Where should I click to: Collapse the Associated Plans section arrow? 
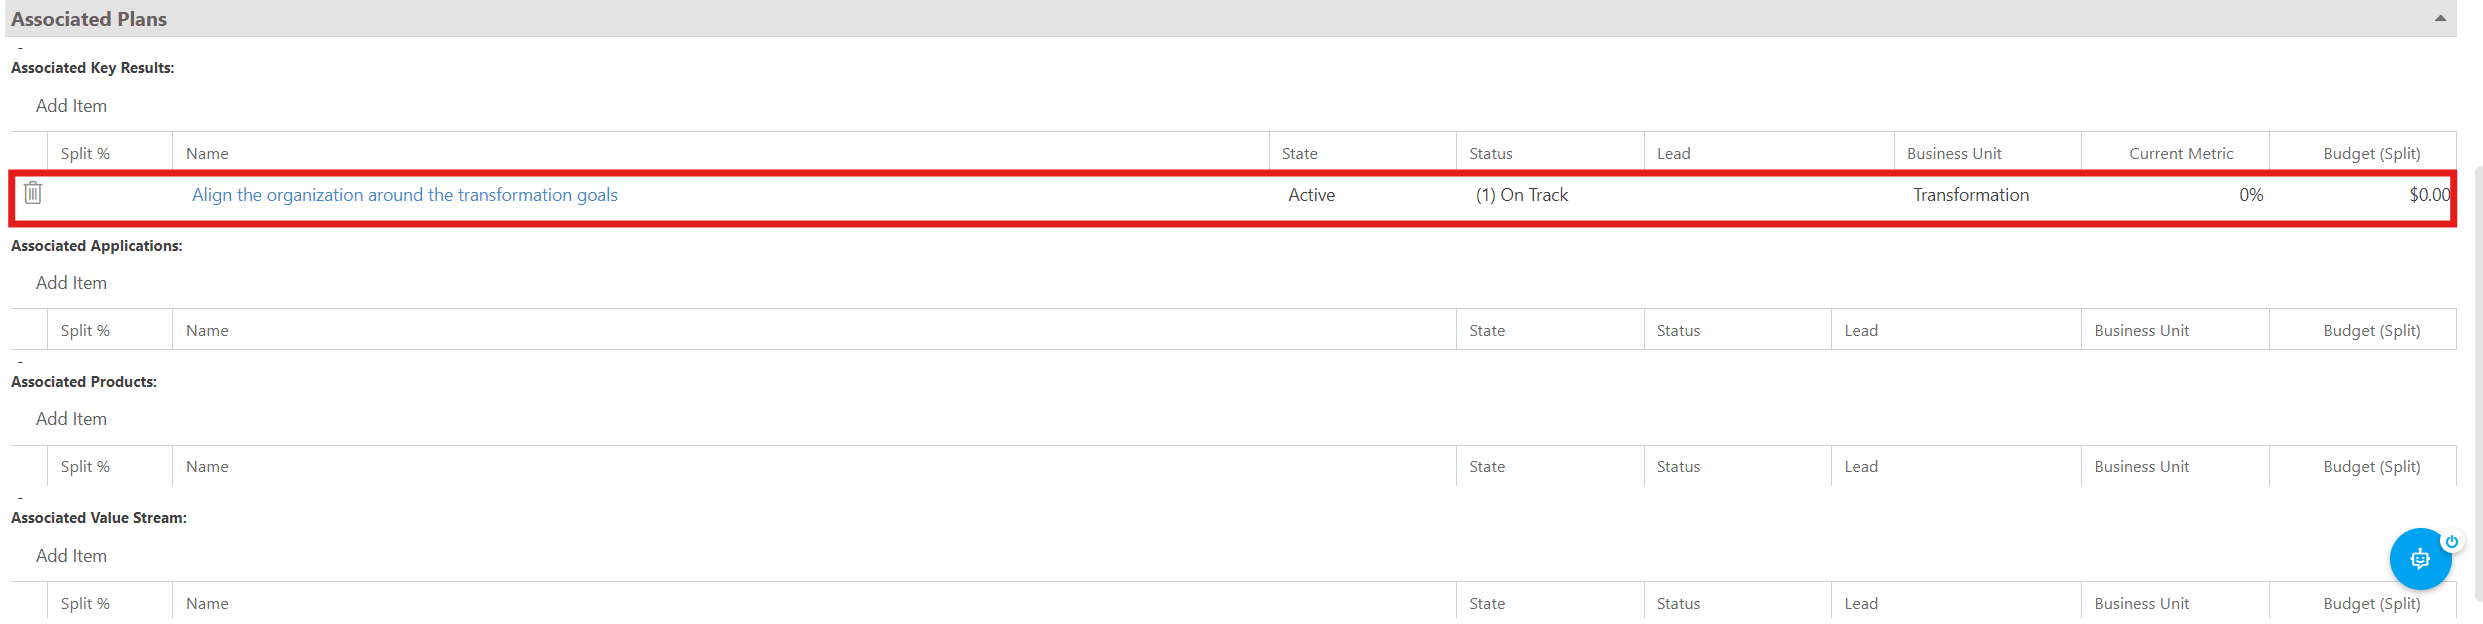[2440, 18]
